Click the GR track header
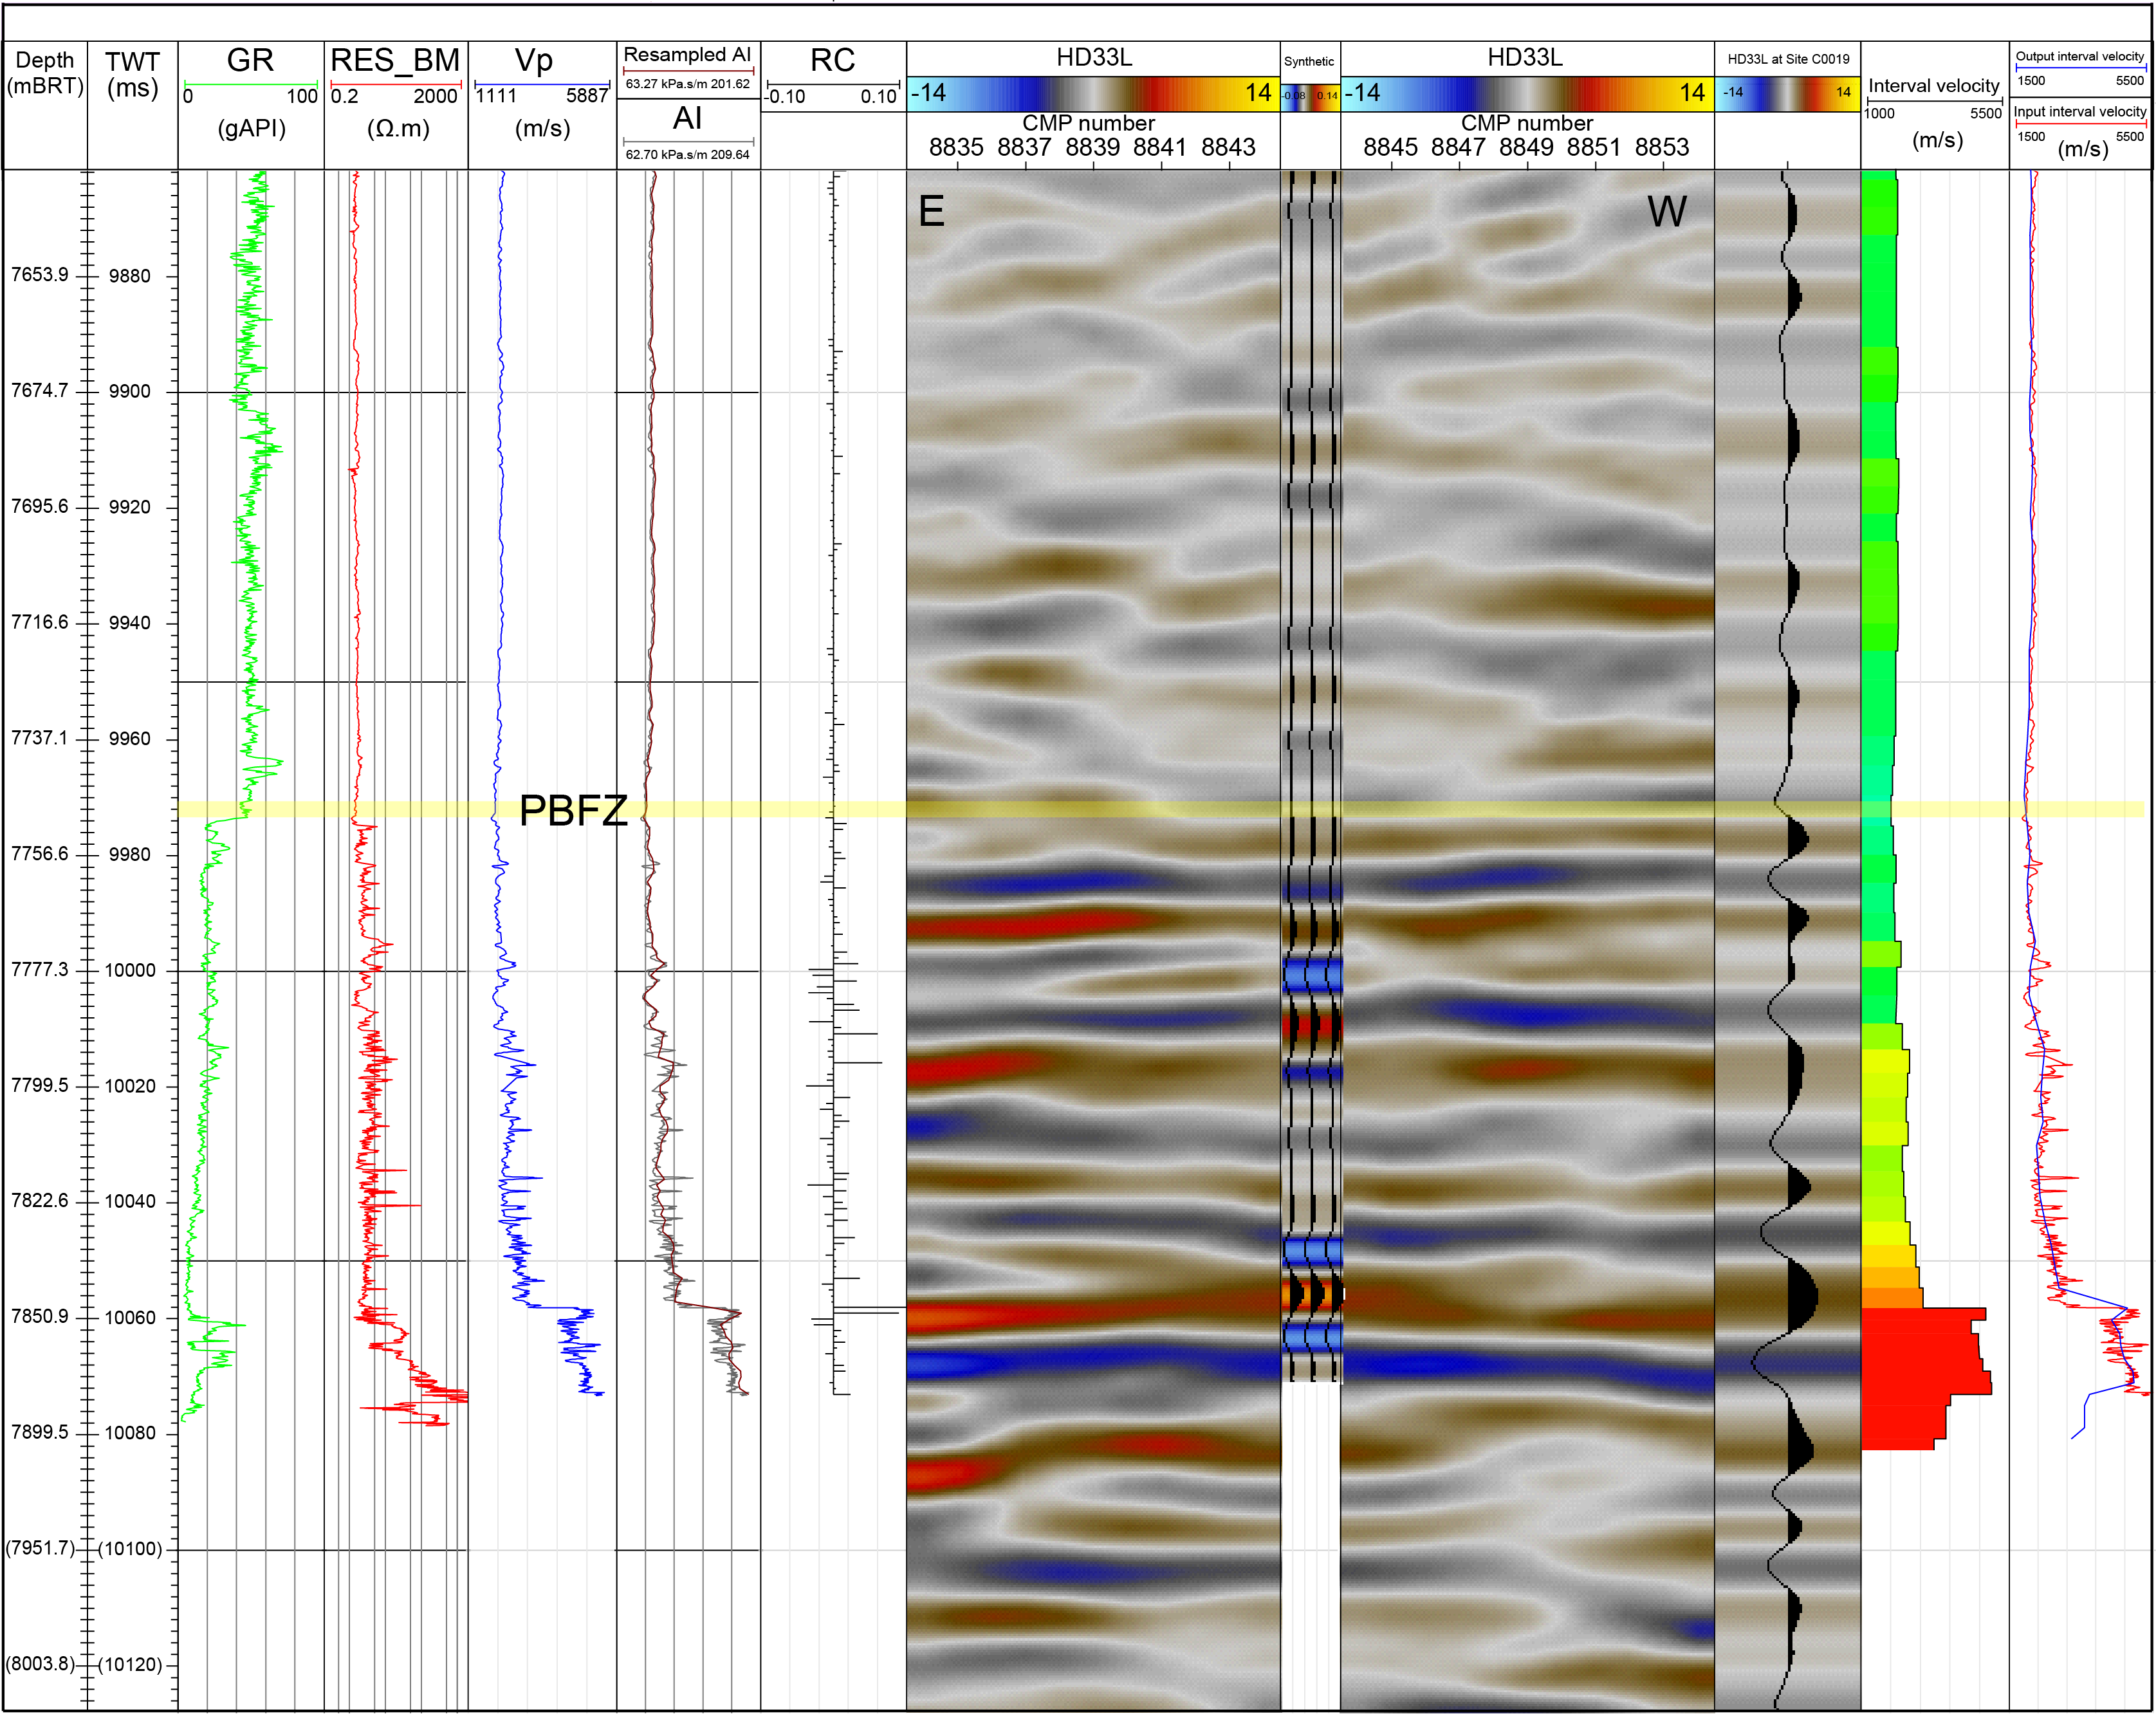 pyautogui.click(x=250, y=60)
